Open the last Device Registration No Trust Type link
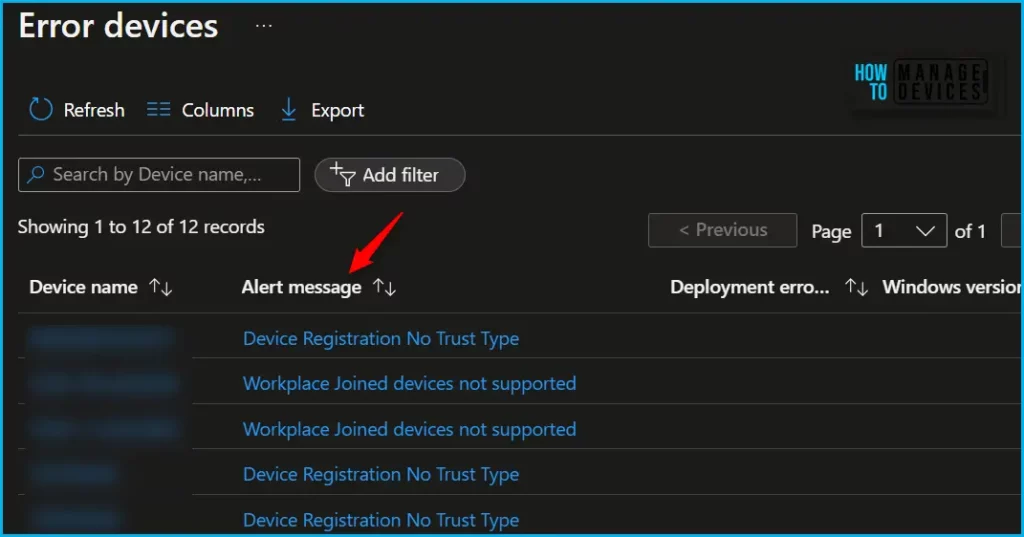Screen dimensions: 1024x537 (x=381, y=520)
